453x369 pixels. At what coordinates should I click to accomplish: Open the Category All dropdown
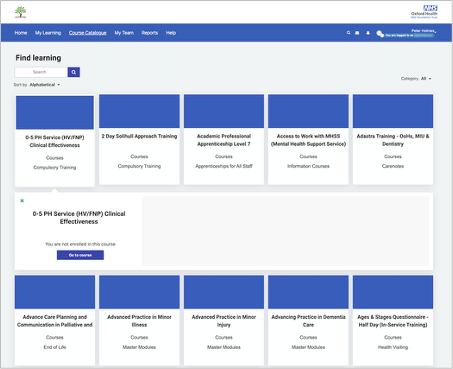(426, 79)
